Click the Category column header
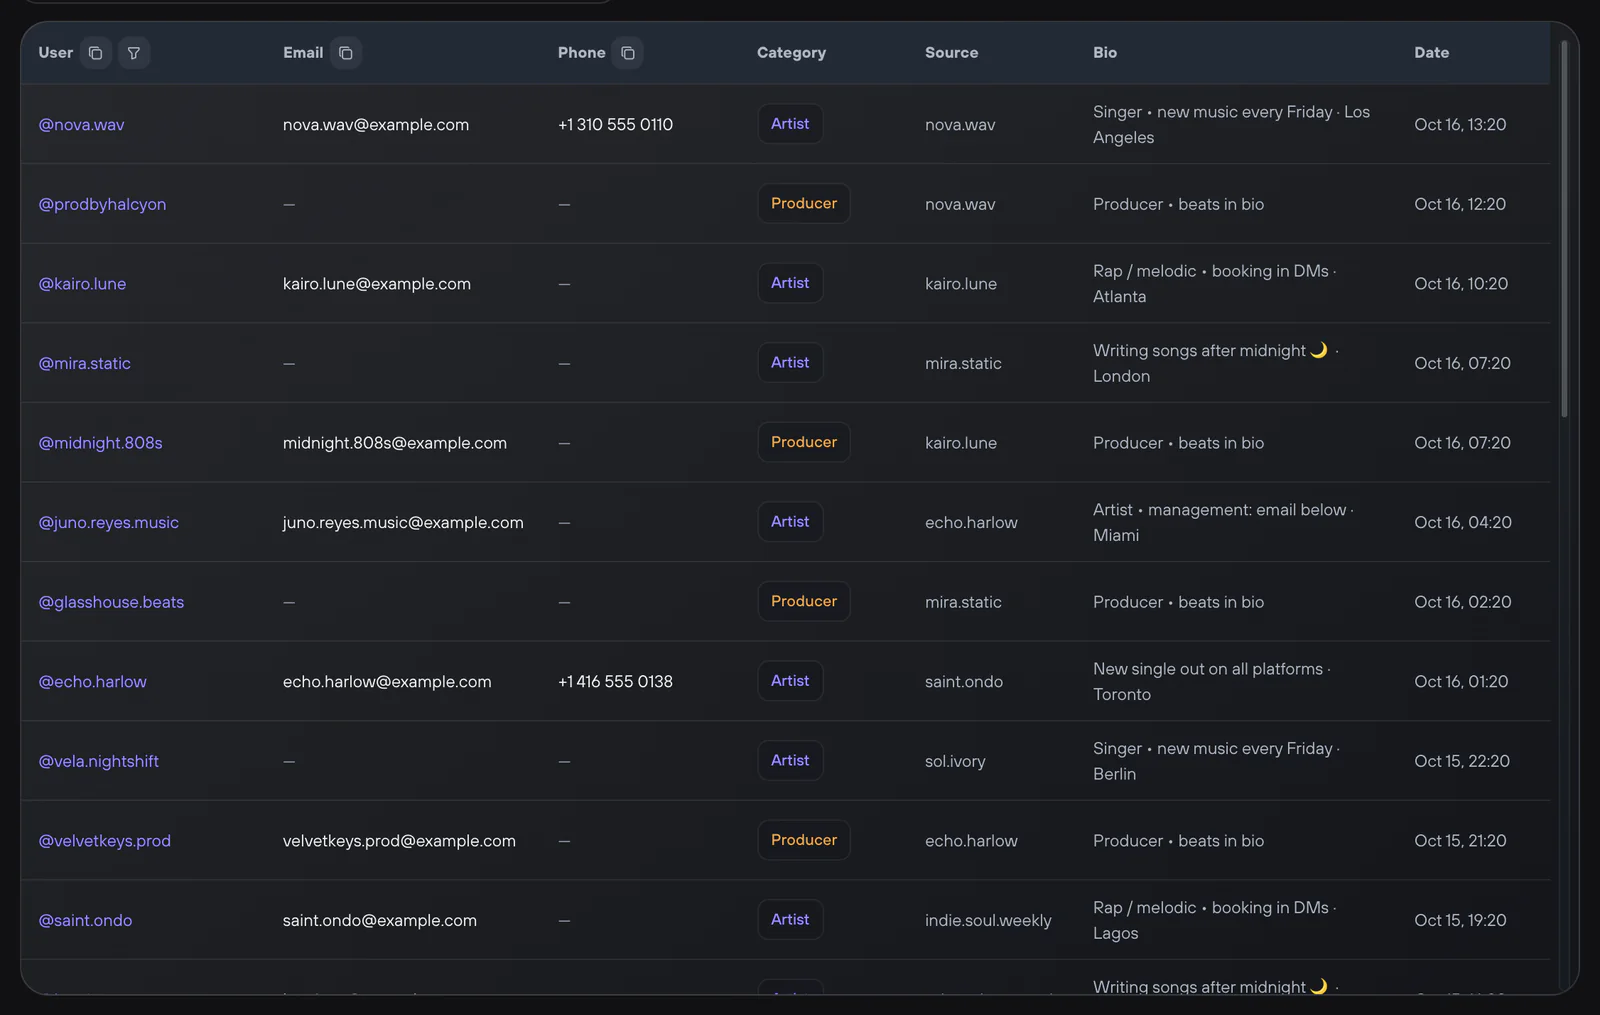The image size is (1600, 1015). tap(791, 53)
